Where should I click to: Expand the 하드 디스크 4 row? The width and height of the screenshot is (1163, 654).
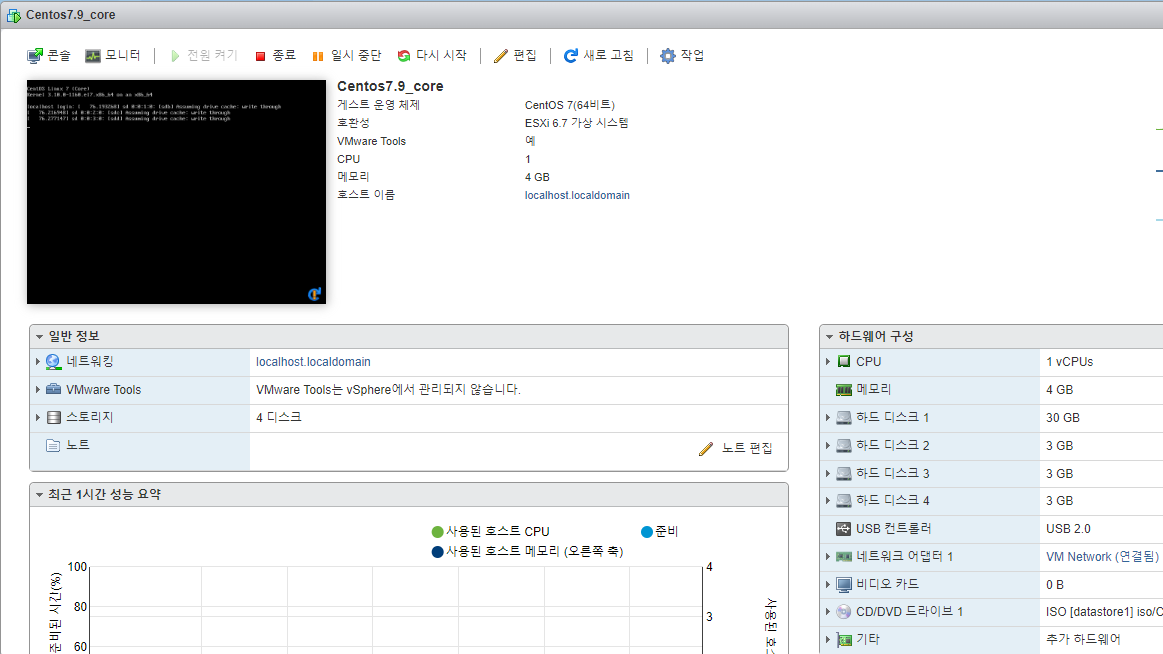click(828, 501)
